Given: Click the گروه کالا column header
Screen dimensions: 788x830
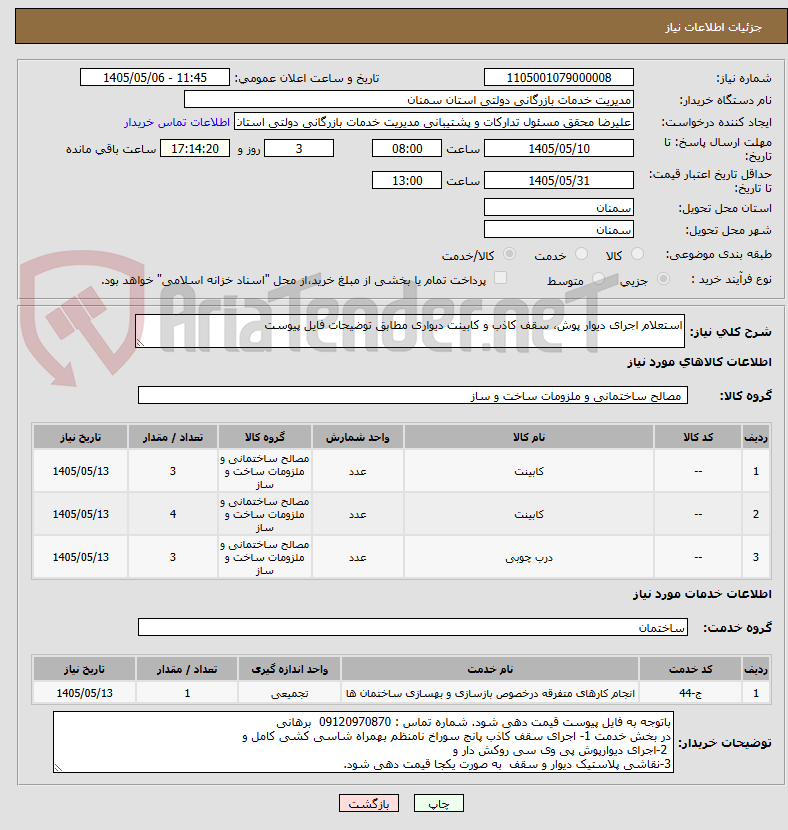Looking at the screenshot, I should pos(265,437).
